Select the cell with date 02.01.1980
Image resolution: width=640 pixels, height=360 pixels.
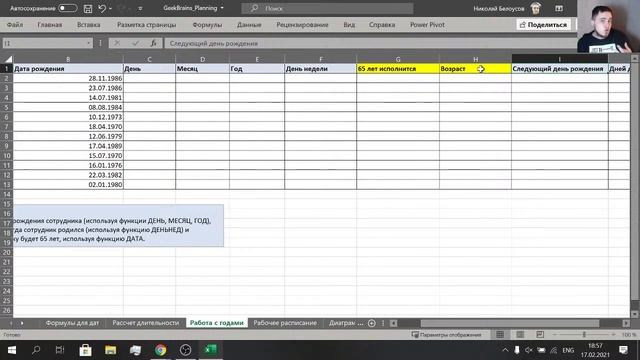(x=68, y=184)
